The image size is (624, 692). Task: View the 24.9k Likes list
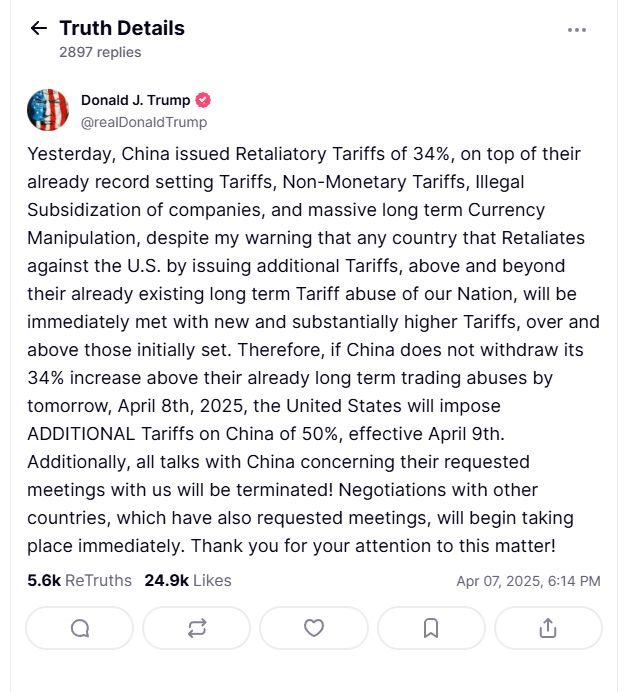click(188, 580)
